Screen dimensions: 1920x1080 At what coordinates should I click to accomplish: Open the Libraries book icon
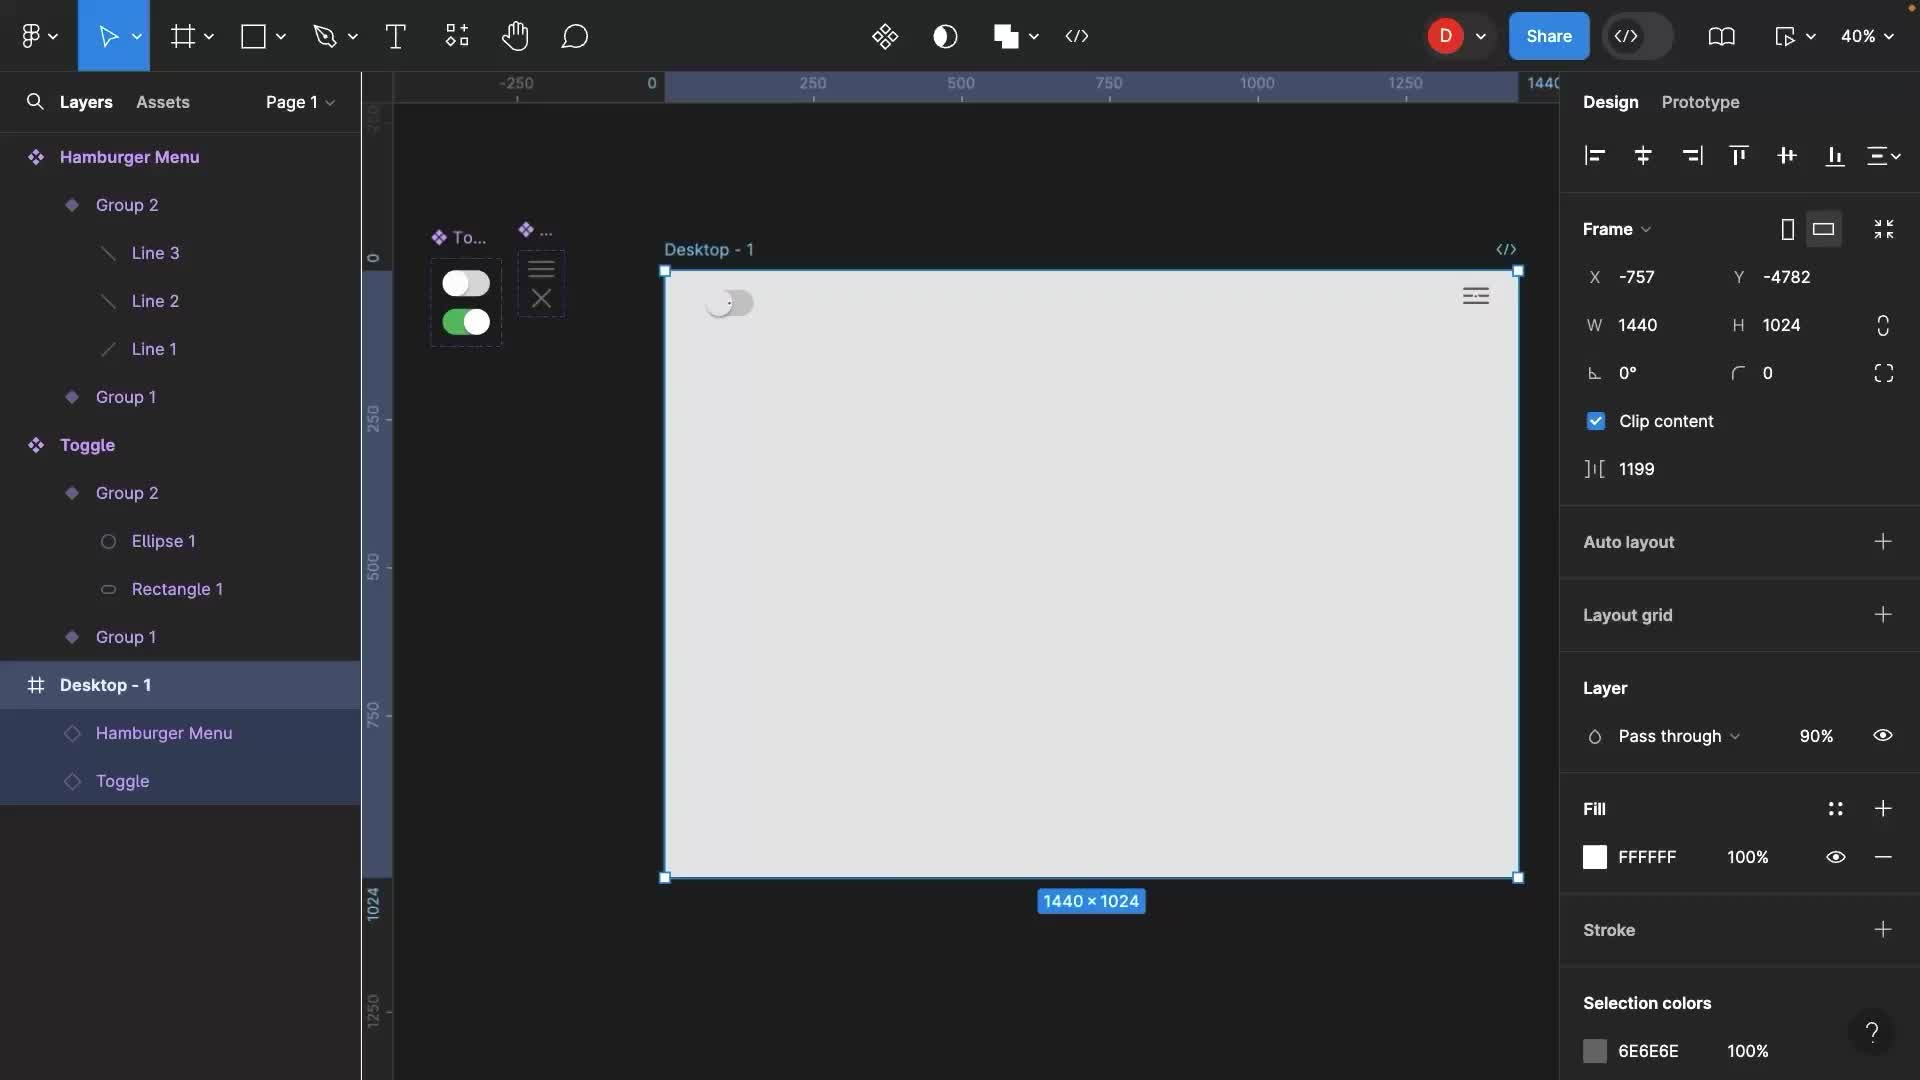[1721, 36]
